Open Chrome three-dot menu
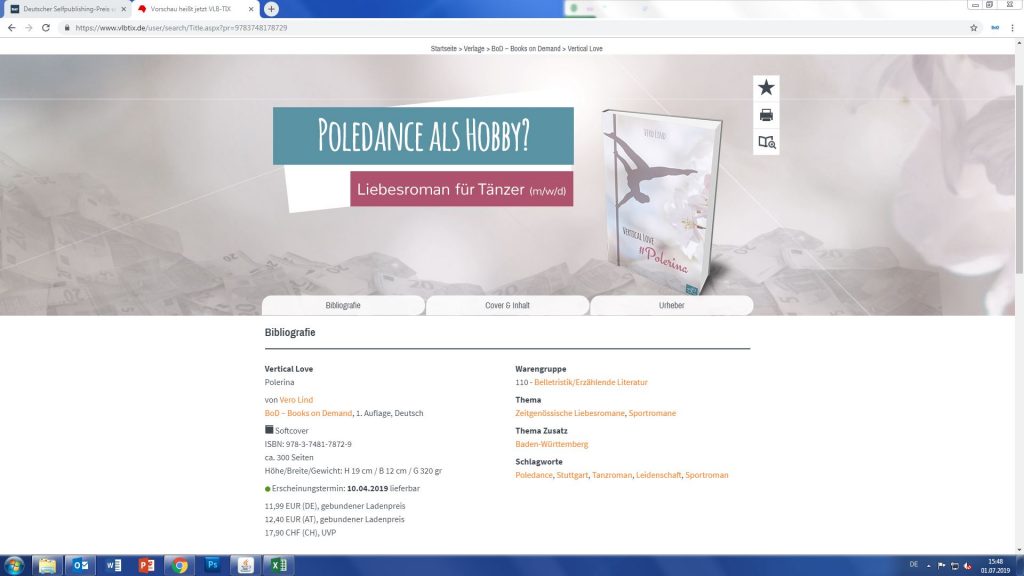The image size is (1024, 576). (1012, 27)
